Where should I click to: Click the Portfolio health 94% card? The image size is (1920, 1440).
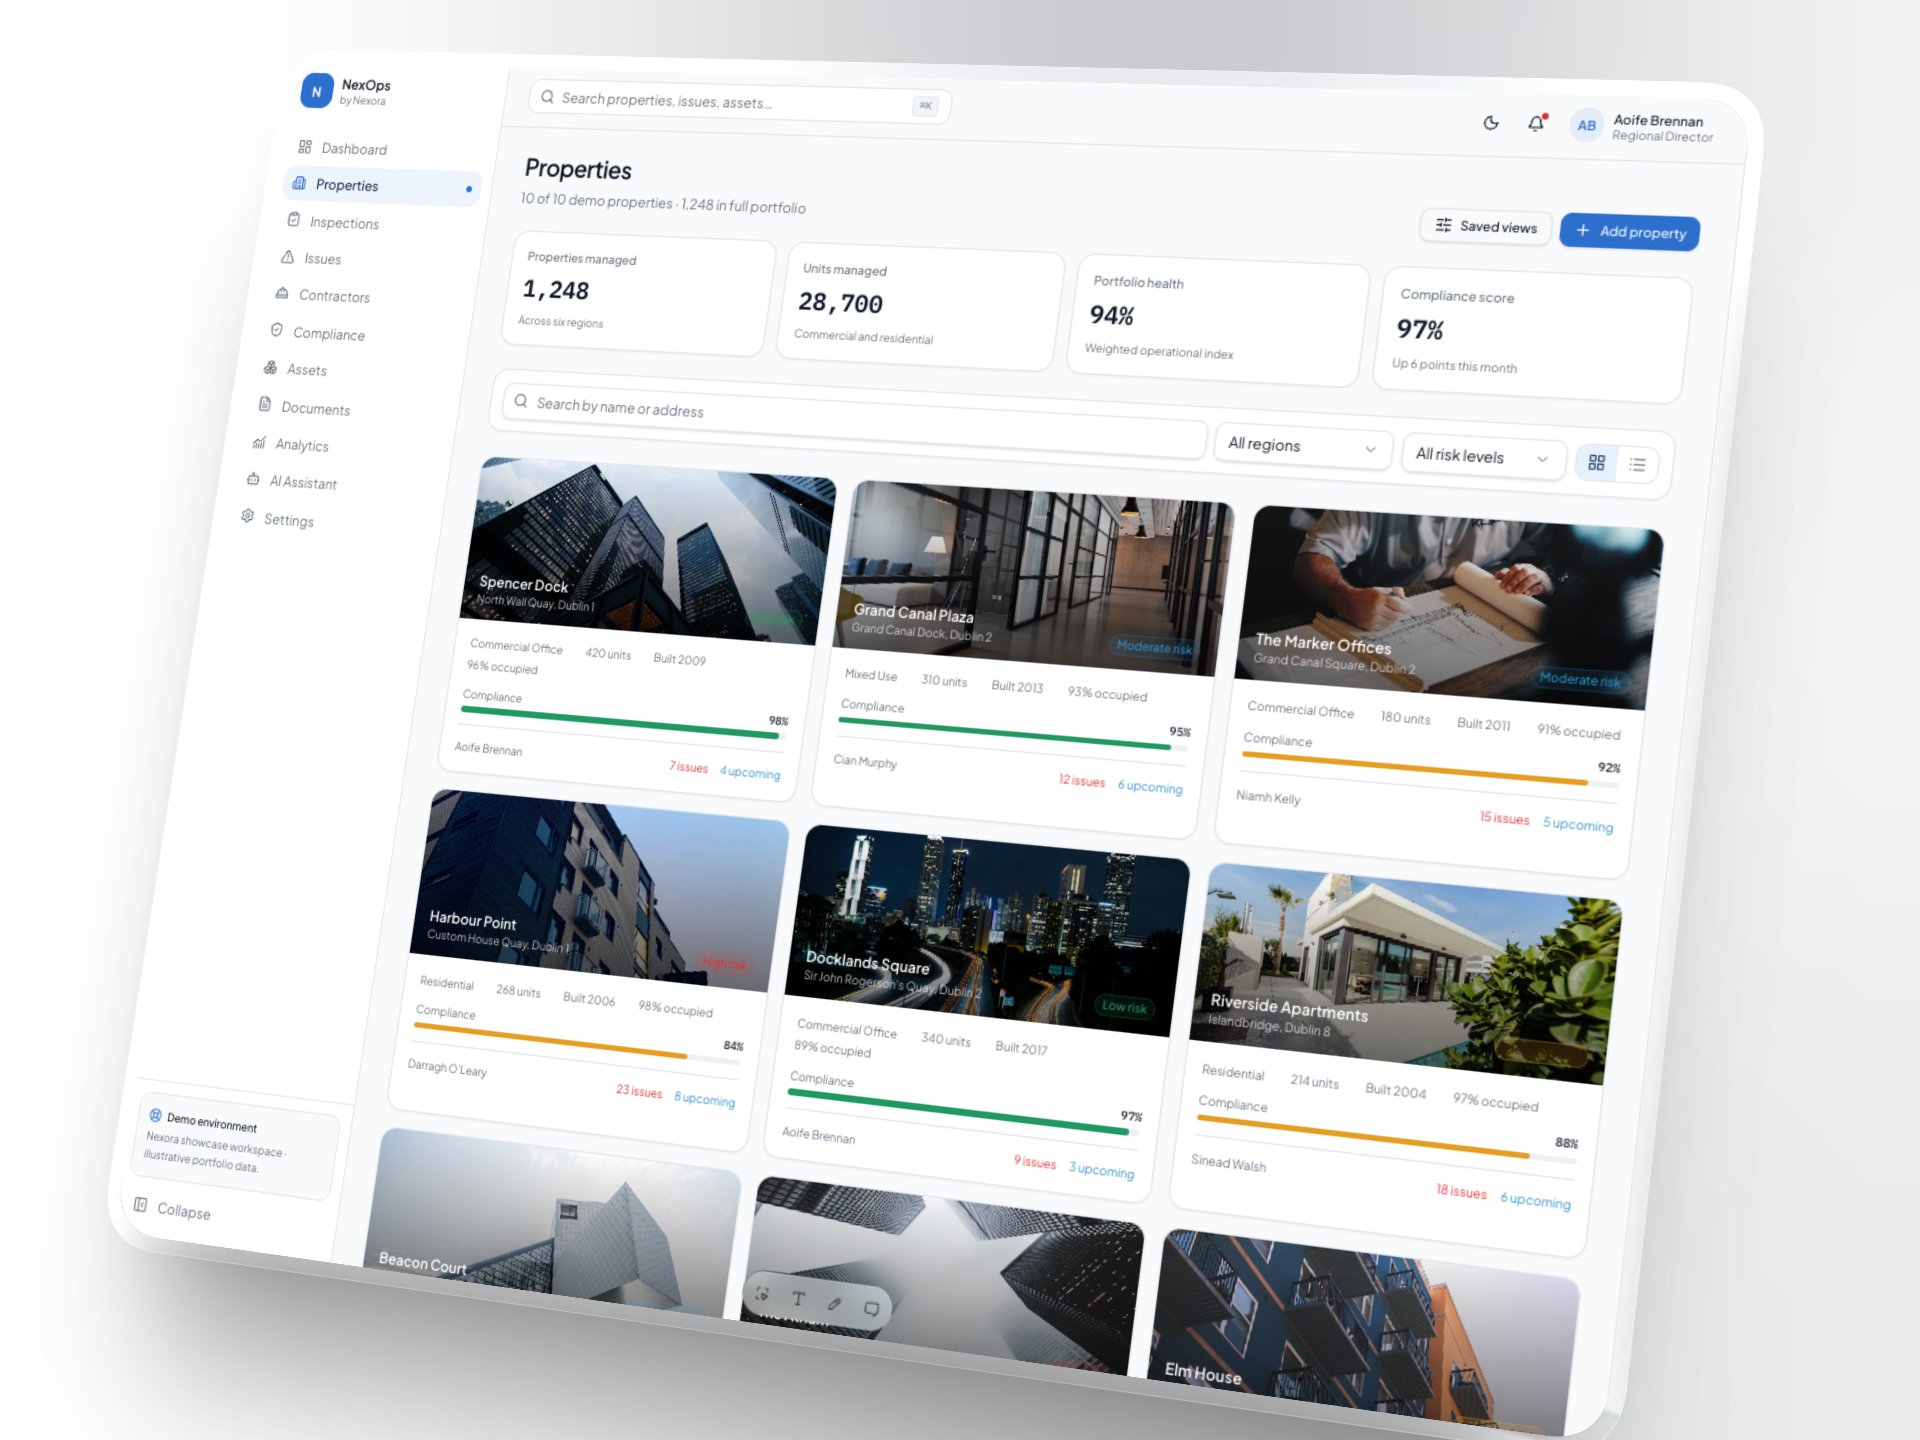(1217, 319)
